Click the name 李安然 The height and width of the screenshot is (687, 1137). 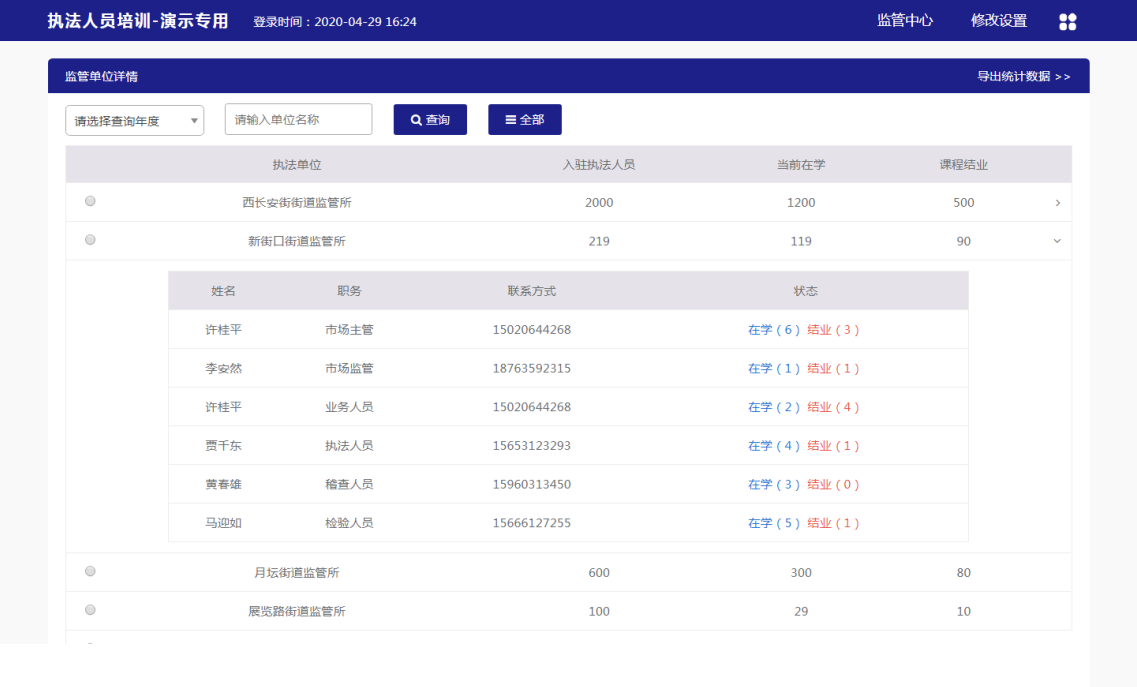(x=223, y=369)
